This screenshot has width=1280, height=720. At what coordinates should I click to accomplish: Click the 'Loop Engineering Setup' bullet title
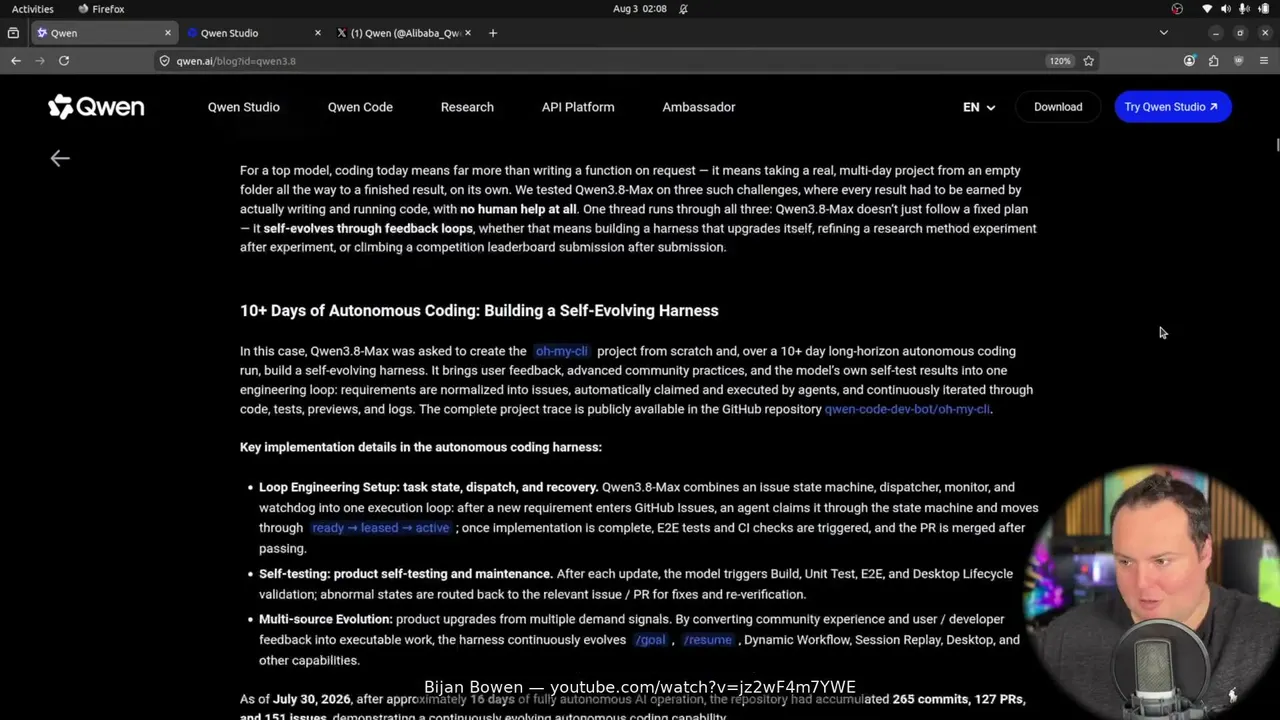pos(429,487)
